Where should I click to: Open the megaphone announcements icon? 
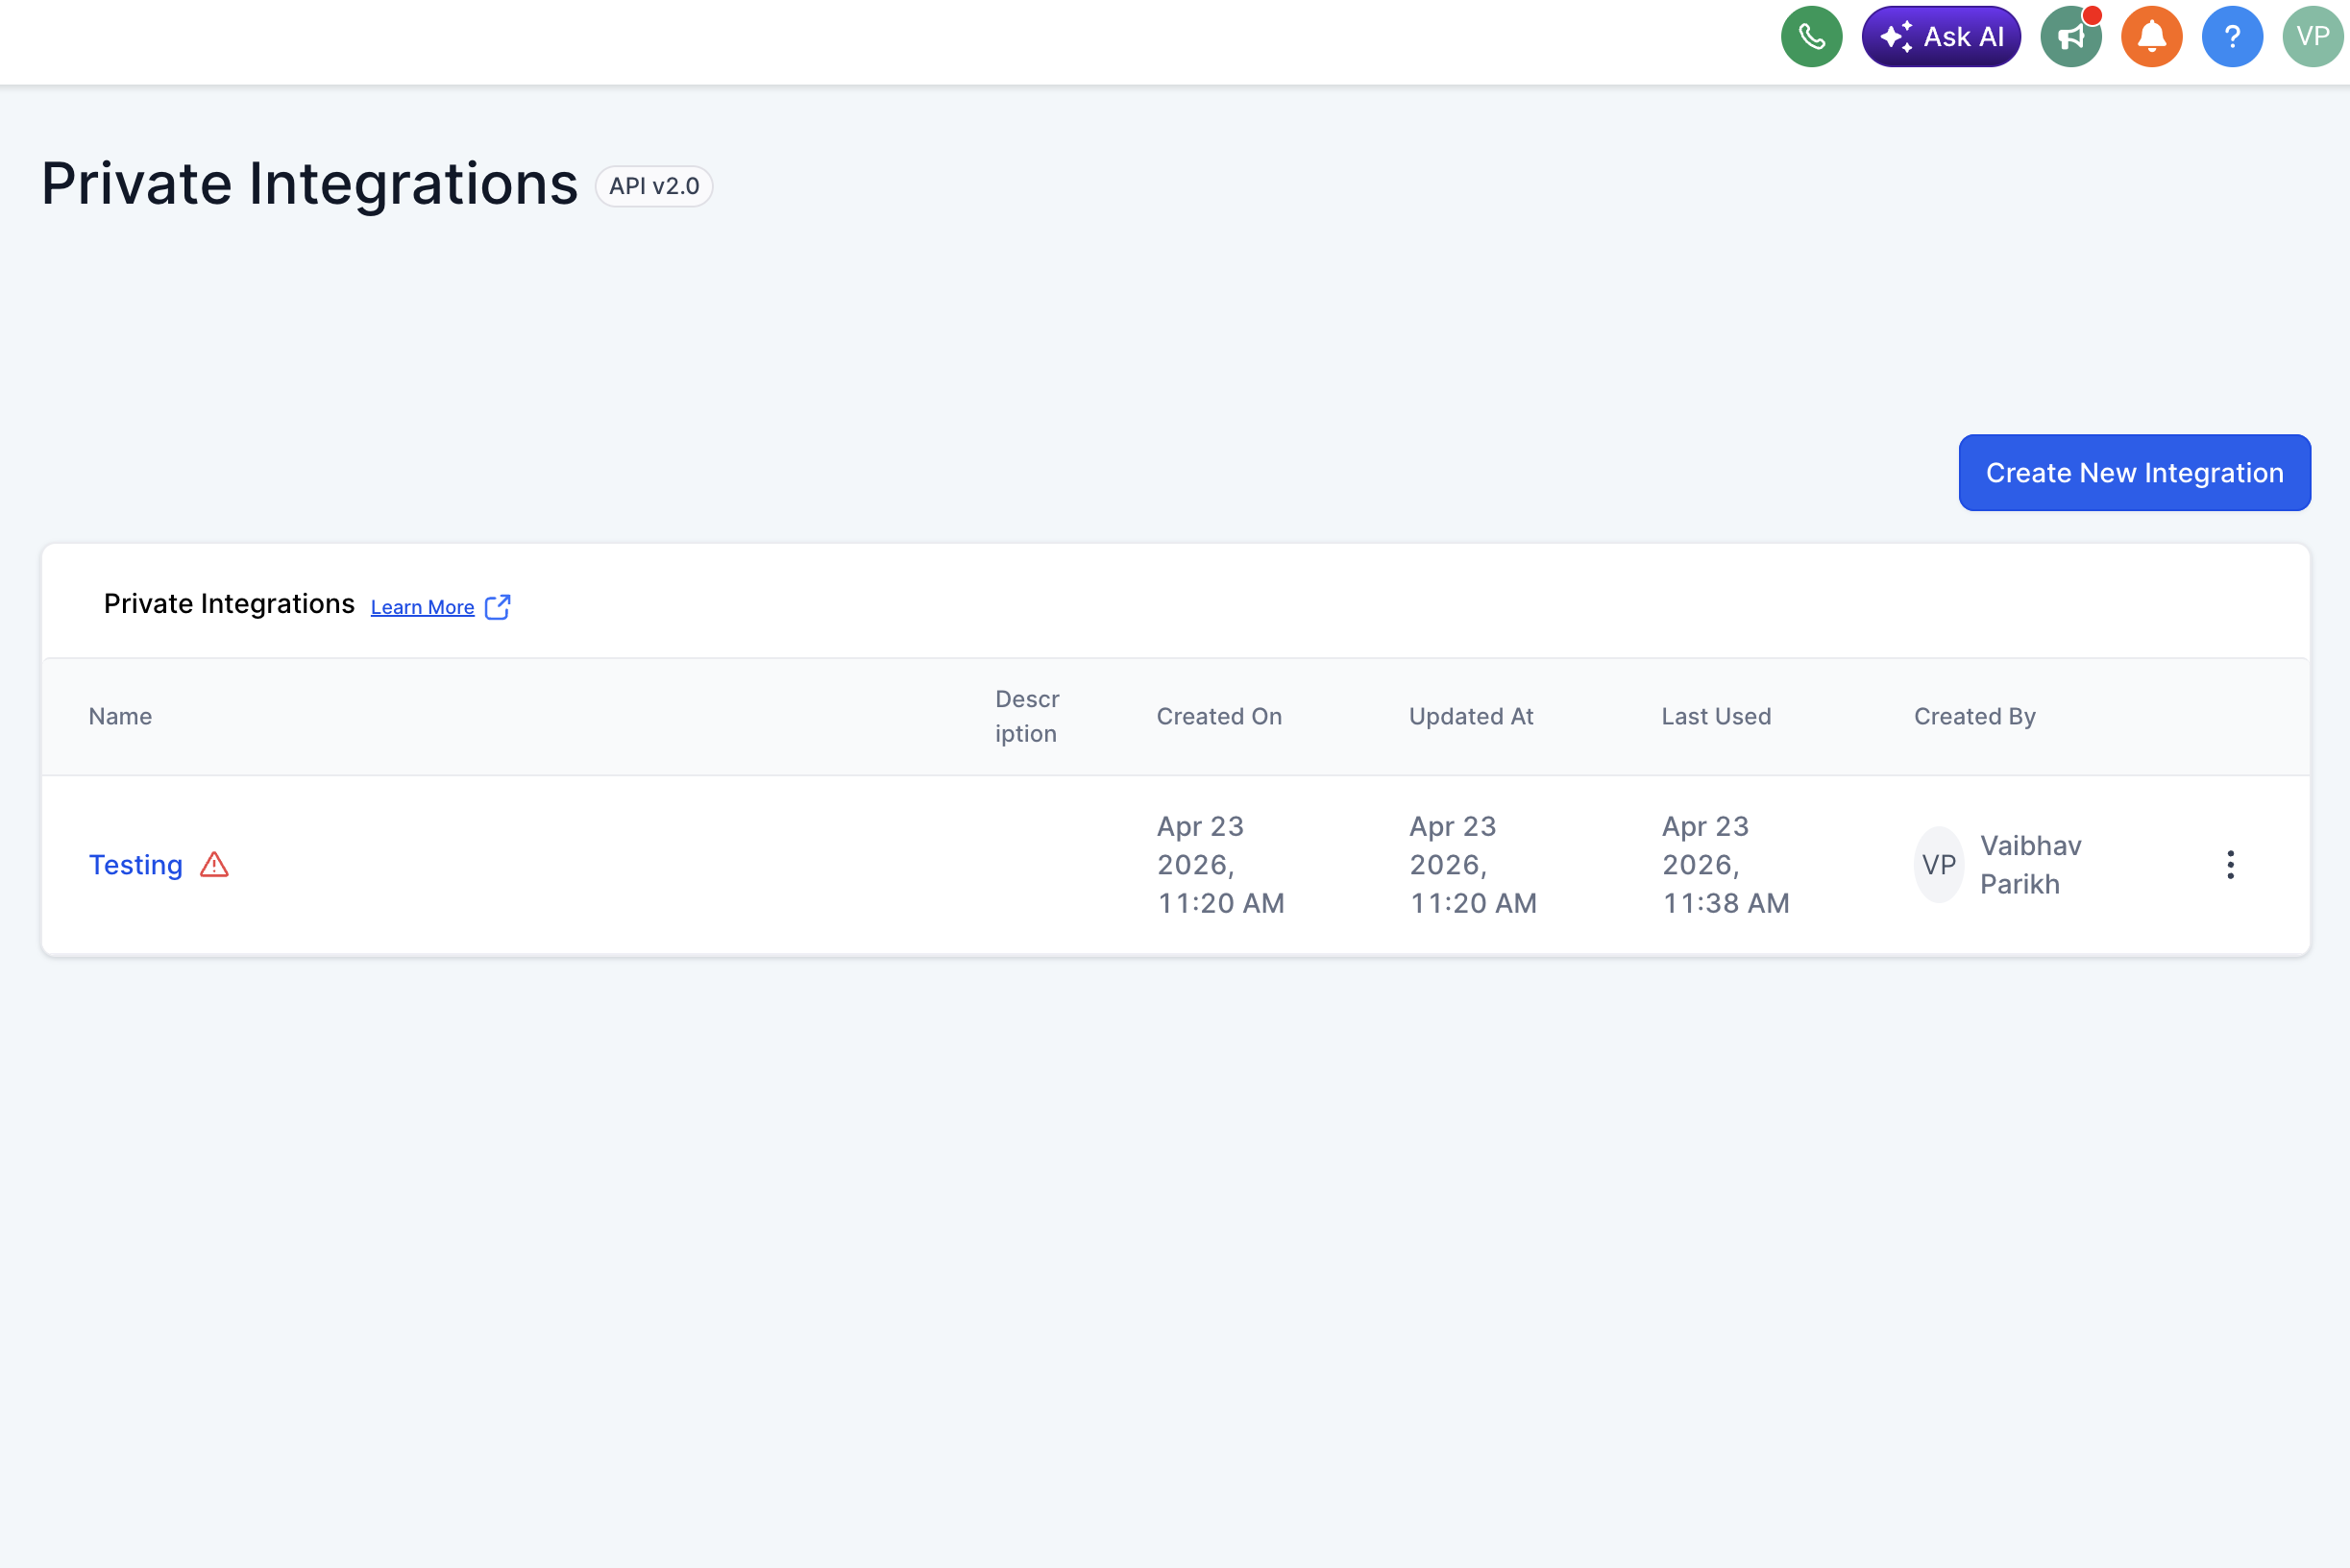pyautogui.click(x=2070, y=37)
